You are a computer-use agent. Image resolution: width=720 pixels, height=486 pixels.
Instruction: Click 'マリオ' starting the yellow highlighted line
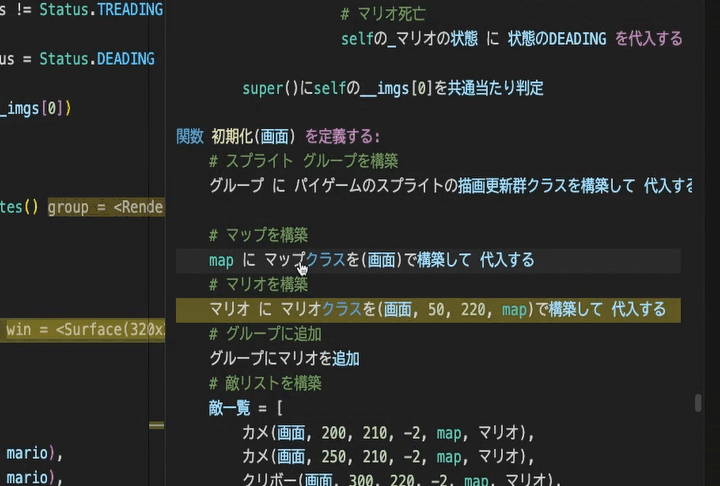(230, 309)
